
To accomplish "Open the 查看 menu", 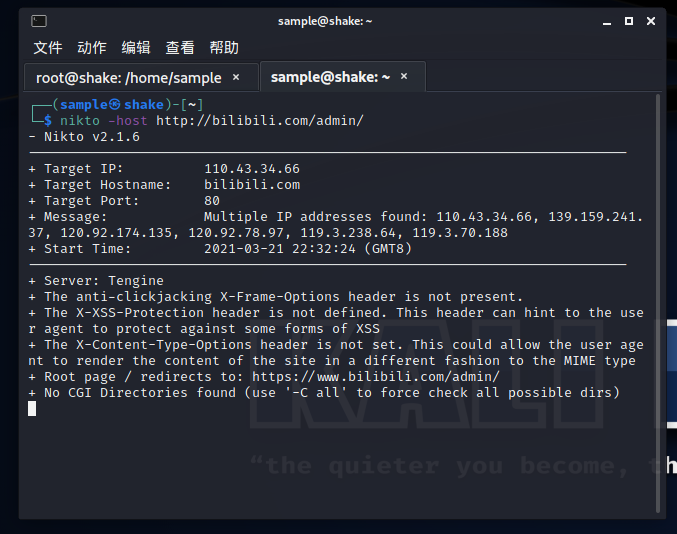I will (x=180, y=47).
